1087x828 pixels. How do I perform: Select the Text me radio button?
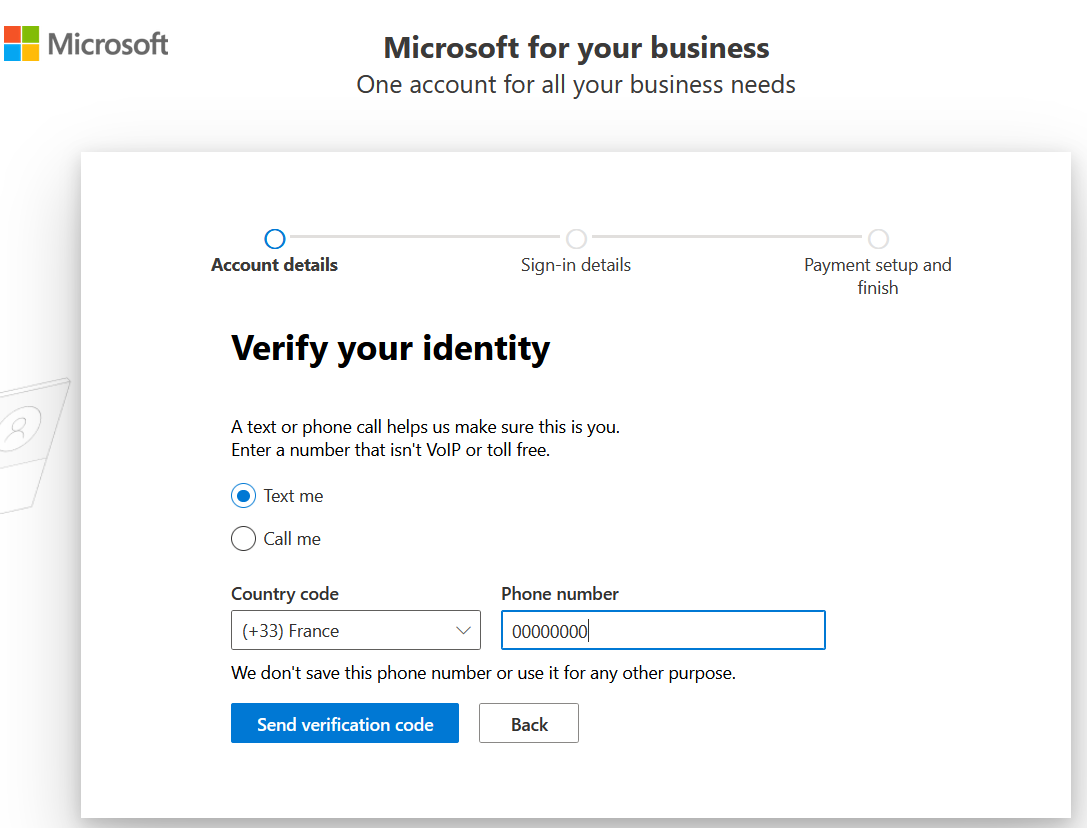tap(243, 496)
